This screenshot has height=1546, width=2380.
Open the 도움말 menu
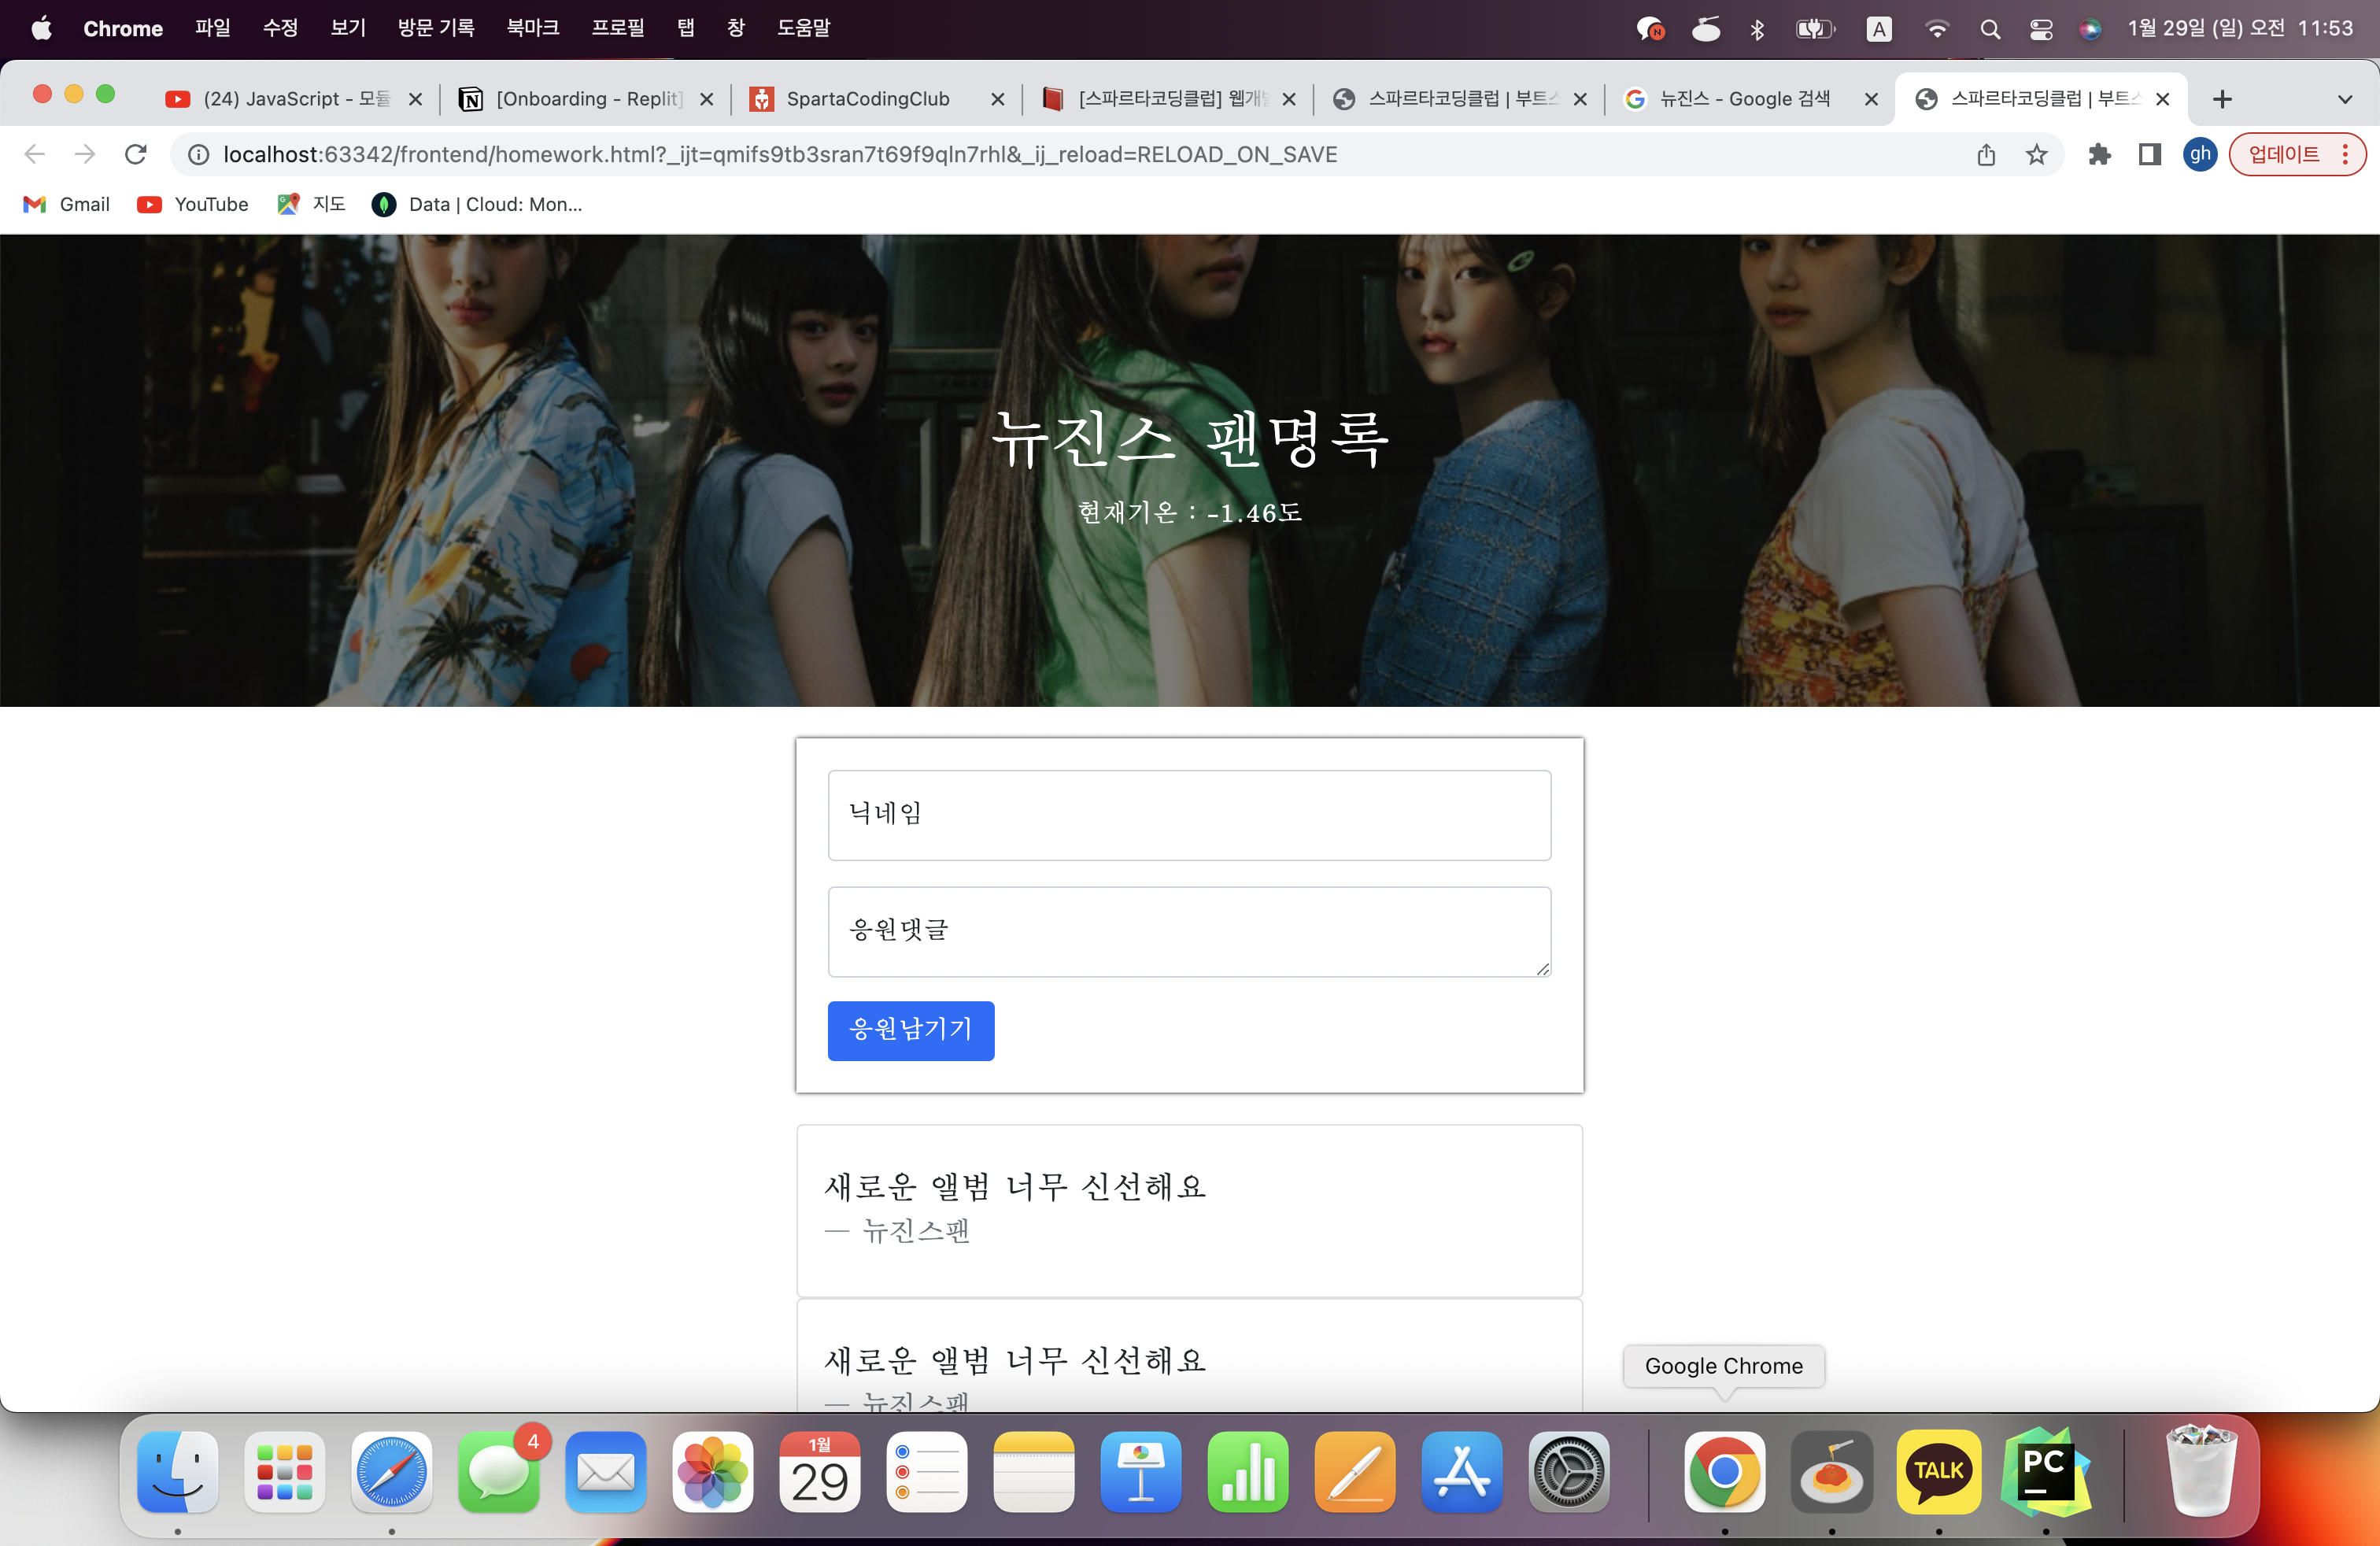[804, 28]
